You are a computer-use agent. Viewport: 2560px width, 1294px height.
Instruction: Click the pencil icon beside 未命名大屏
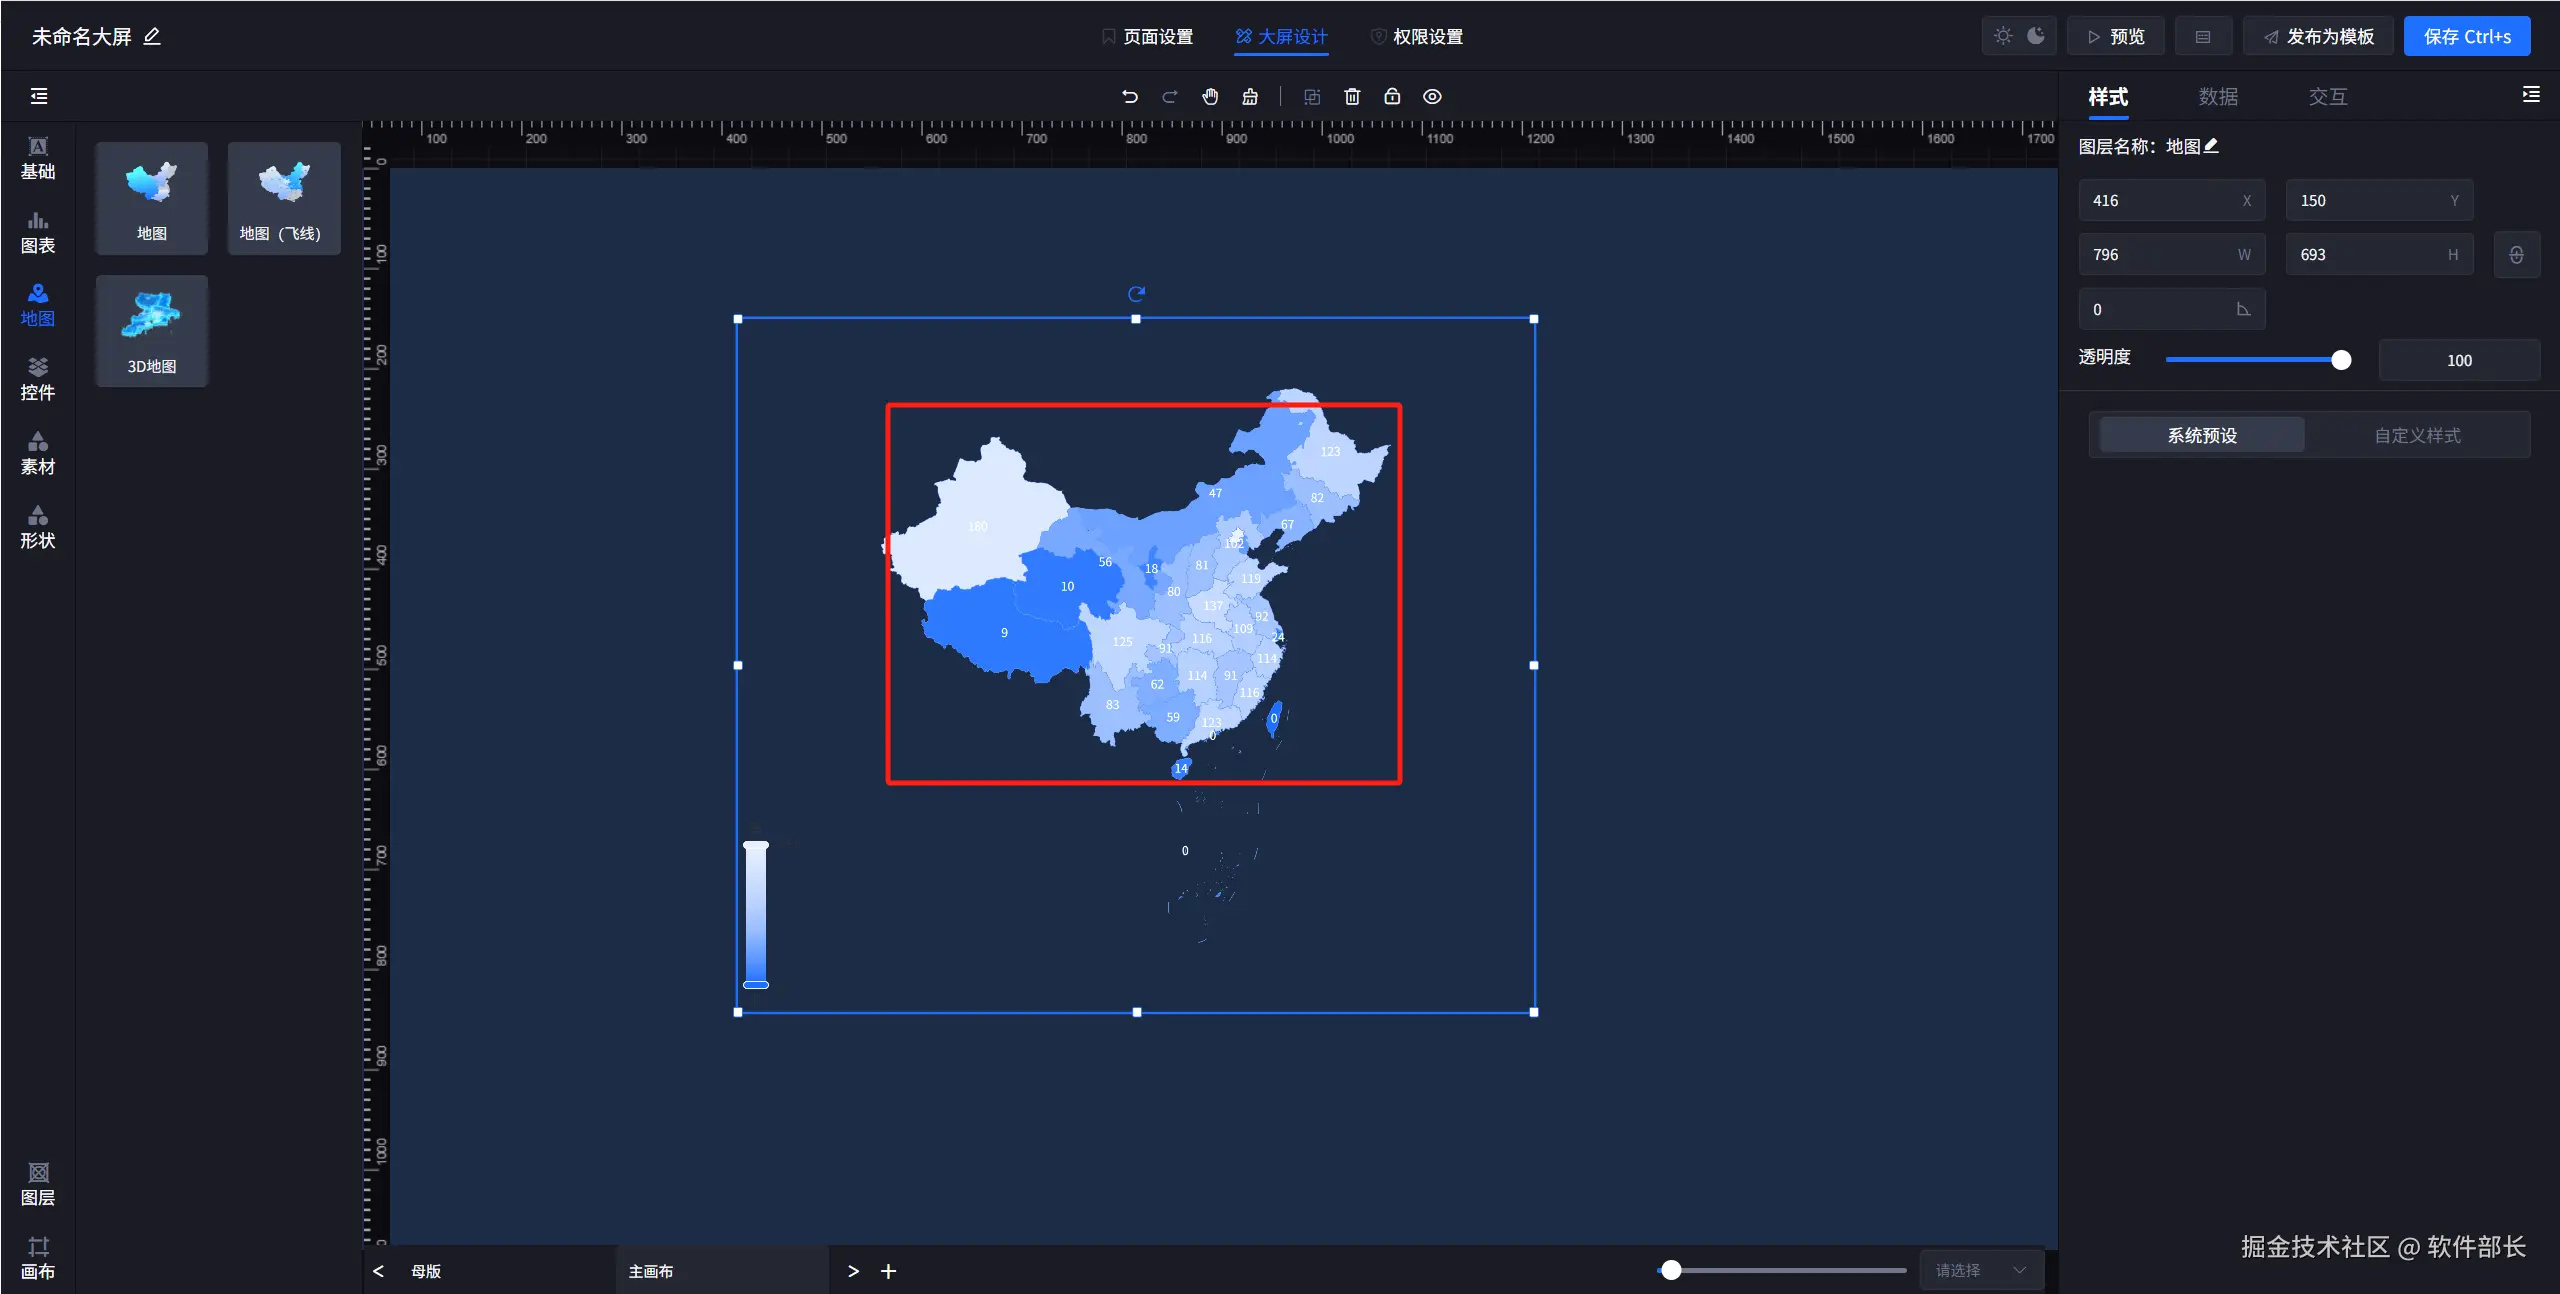click(152, 37)
